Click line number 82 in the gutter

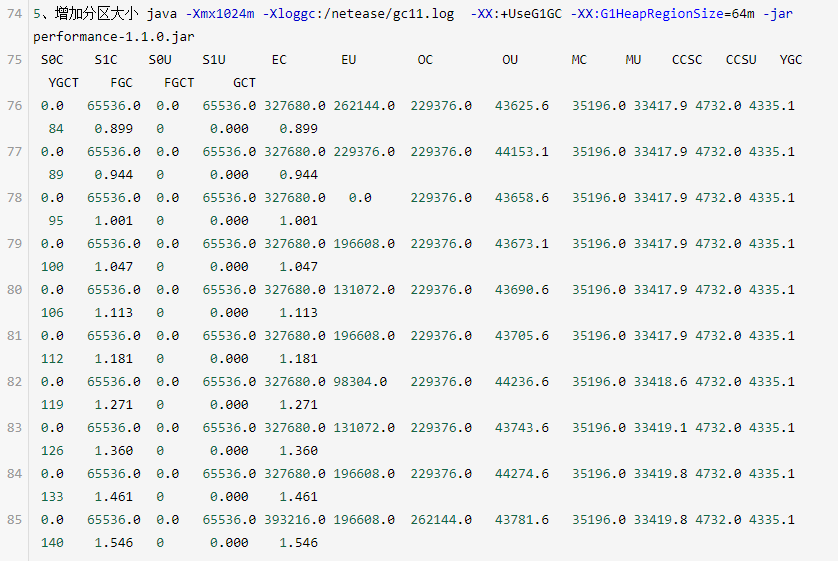(14, 381)
